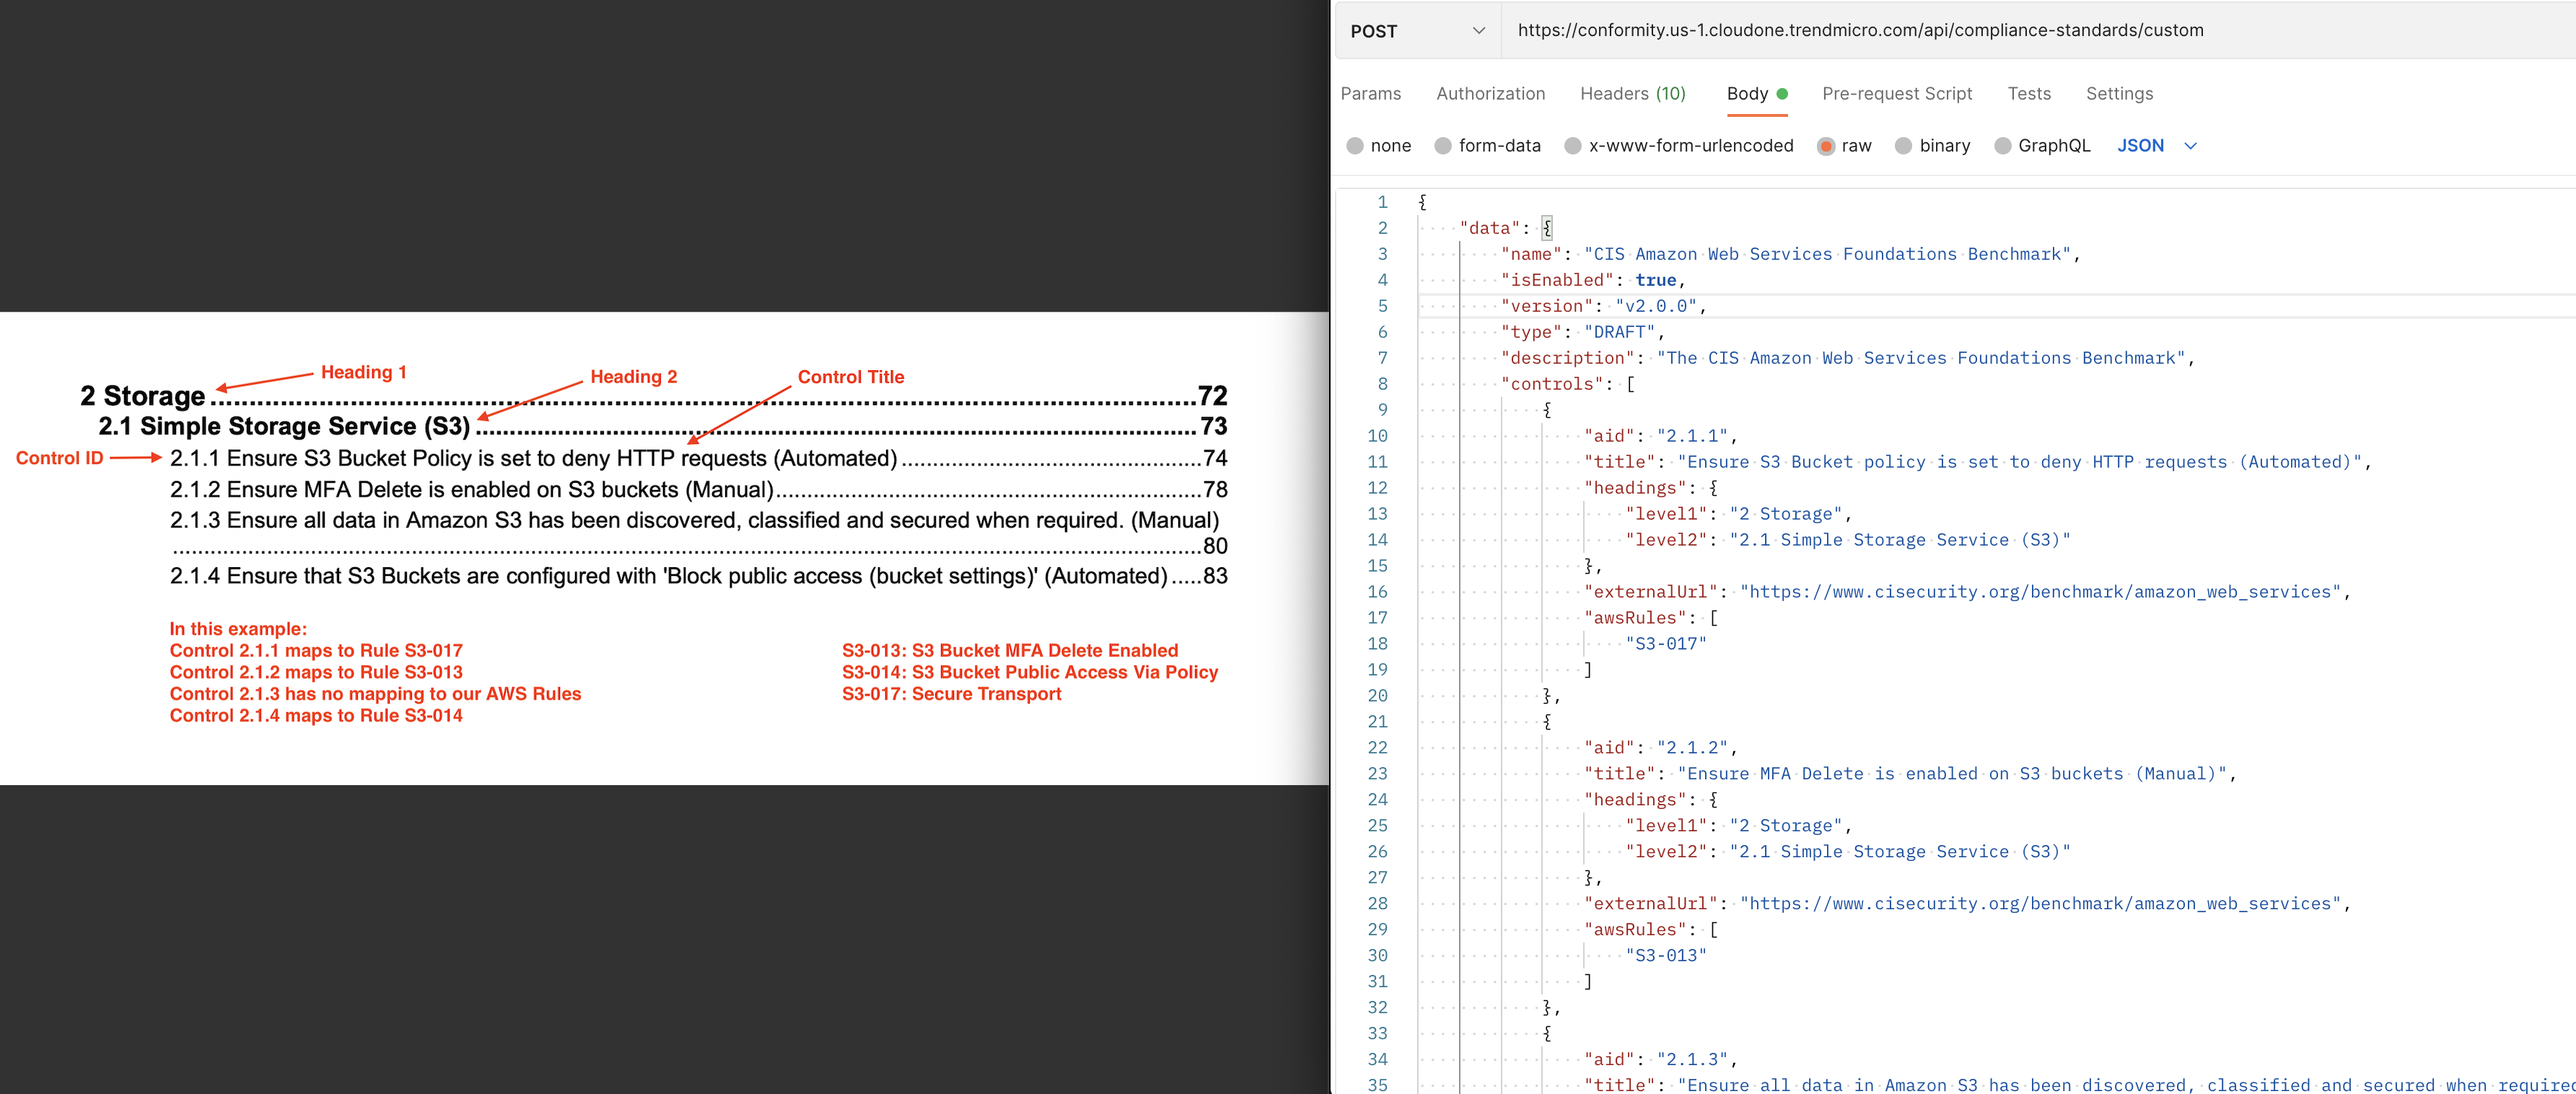Screen dimensions: 2576x1094
Task: Switch to the Params tab
Action: (x=1370, y=93)
